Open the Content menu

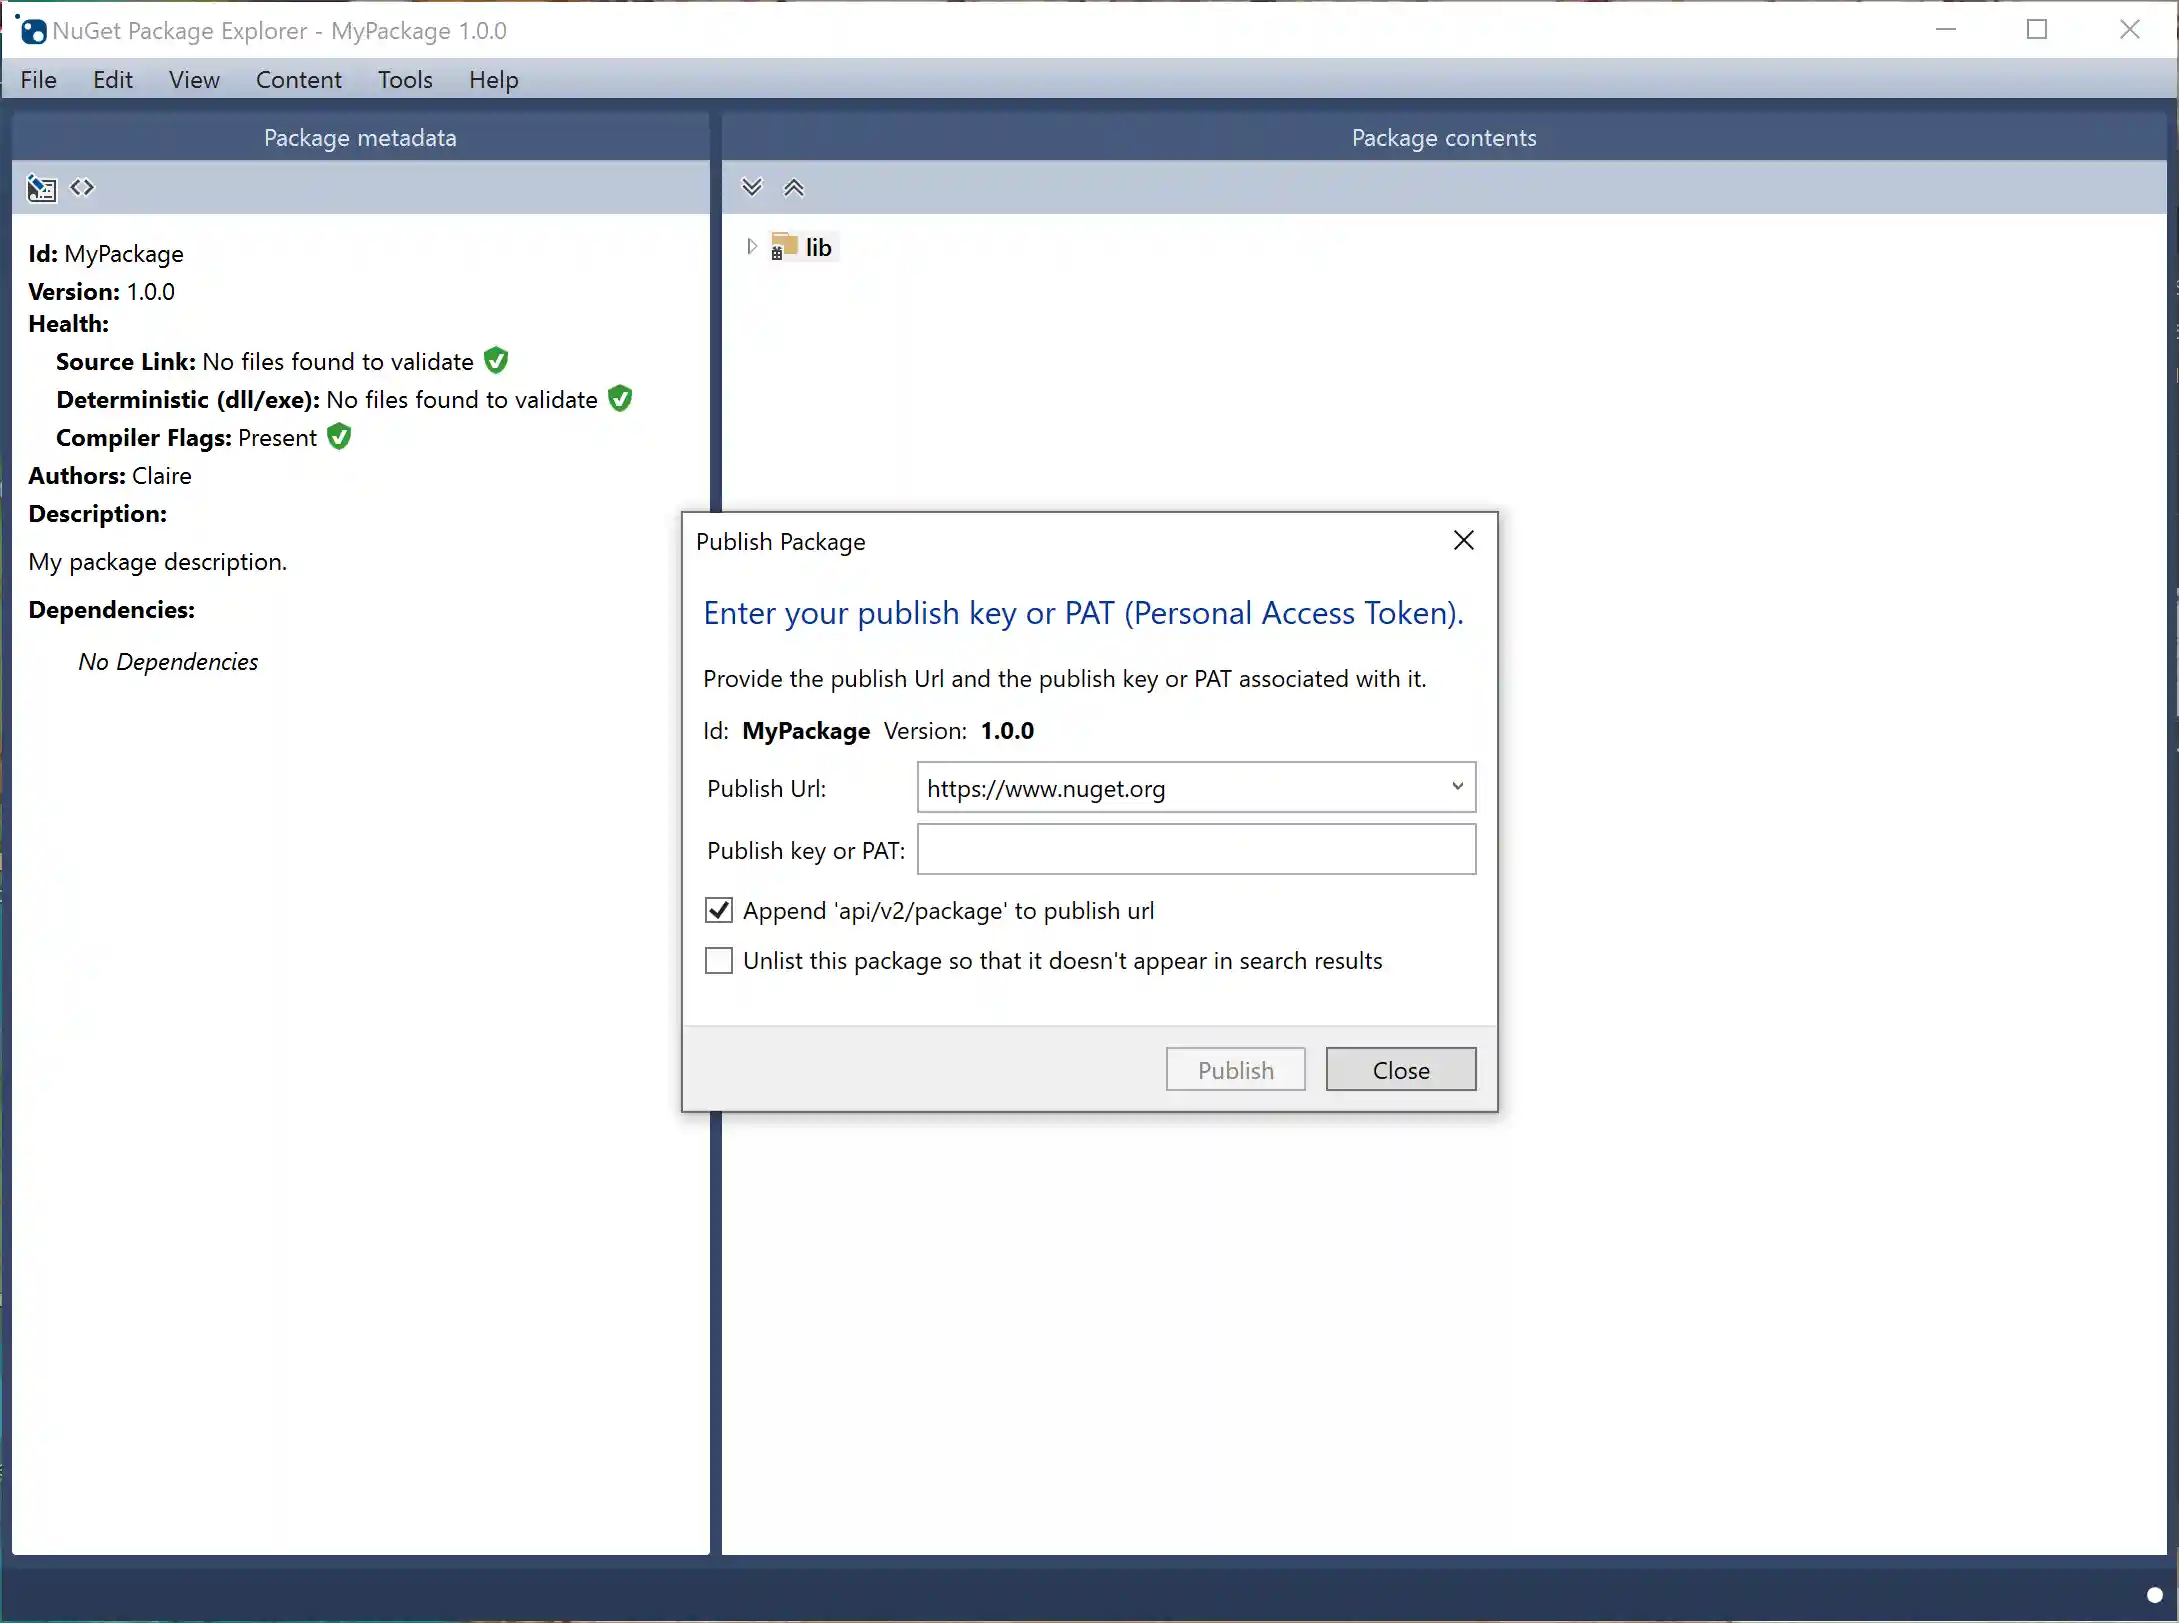[298, 79]
